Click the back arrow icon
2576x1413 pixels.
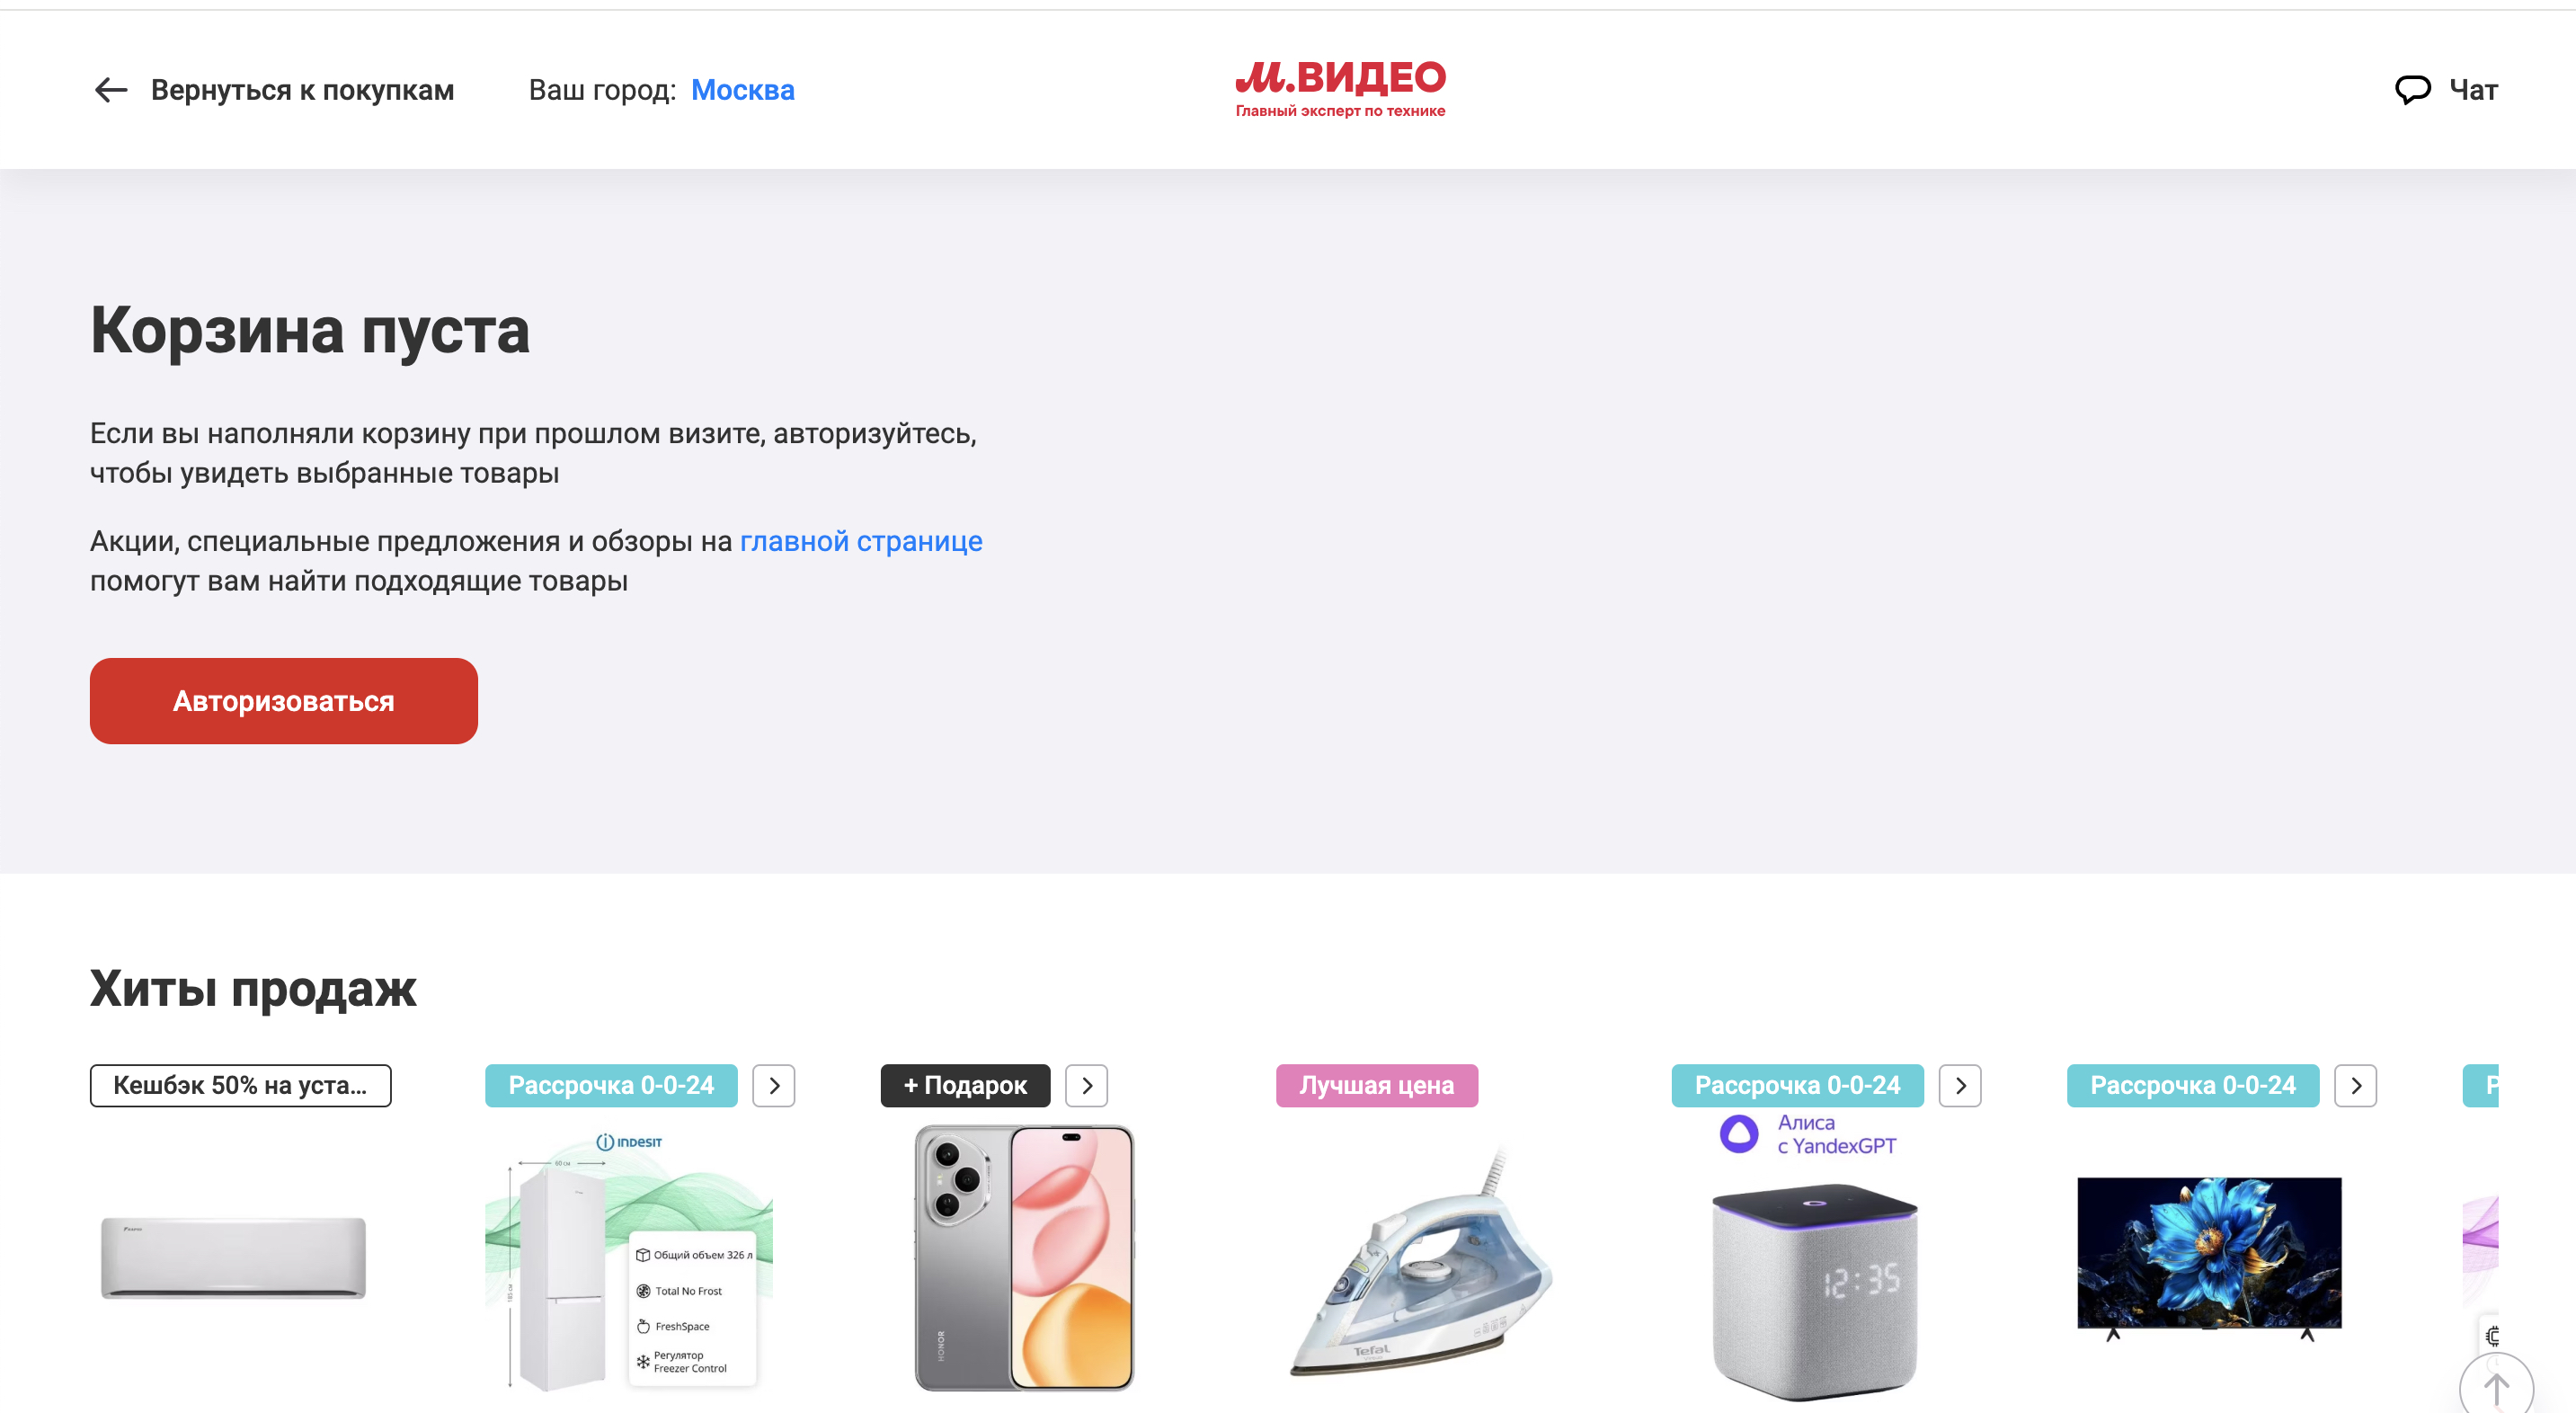pyautogui.click(x=111, y=90)
